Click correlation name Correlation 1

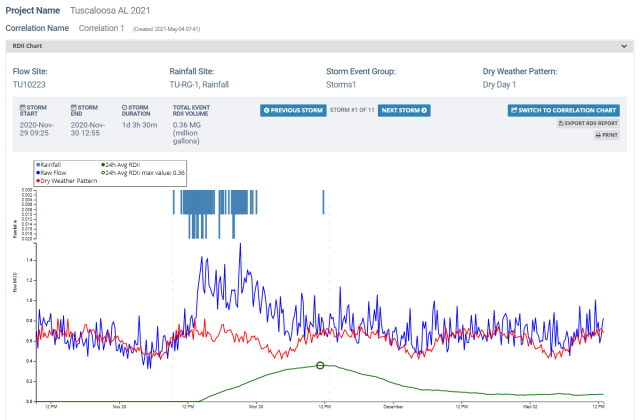tap(101, 28)
